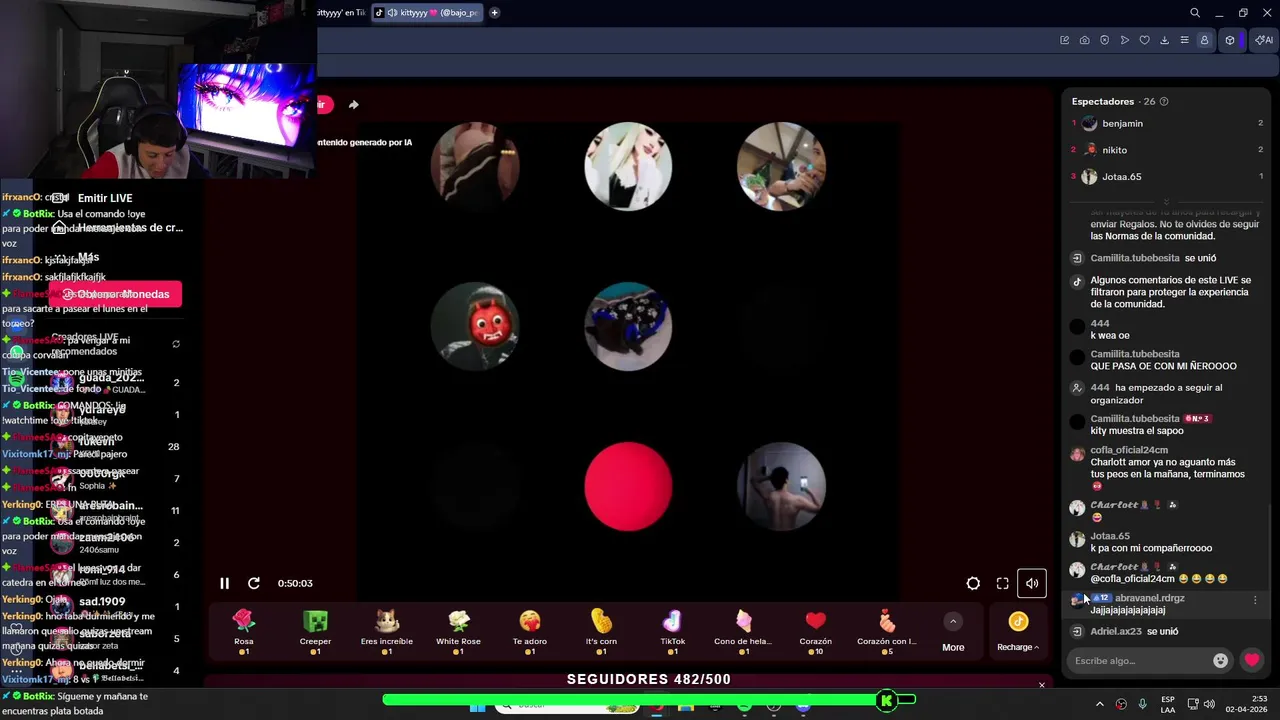The image size is (1280, 720).
Task: Open the player settings gear
Action: [973, 583]
